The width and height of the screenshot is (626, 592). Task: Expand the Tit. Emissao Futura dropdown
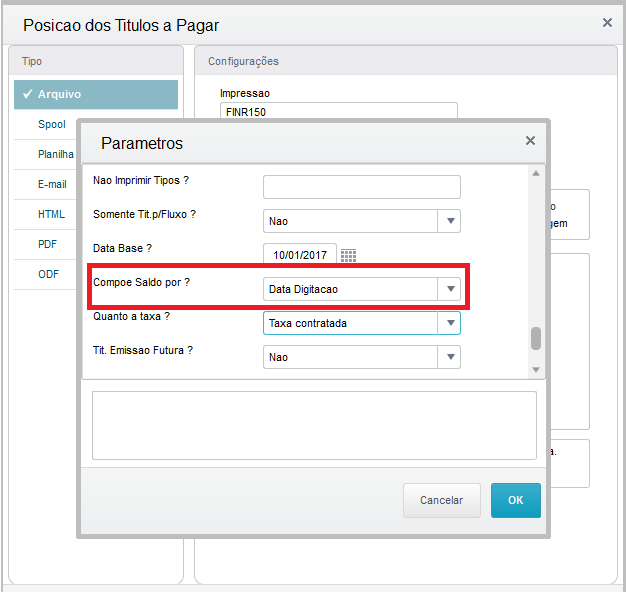pos(450,357)
